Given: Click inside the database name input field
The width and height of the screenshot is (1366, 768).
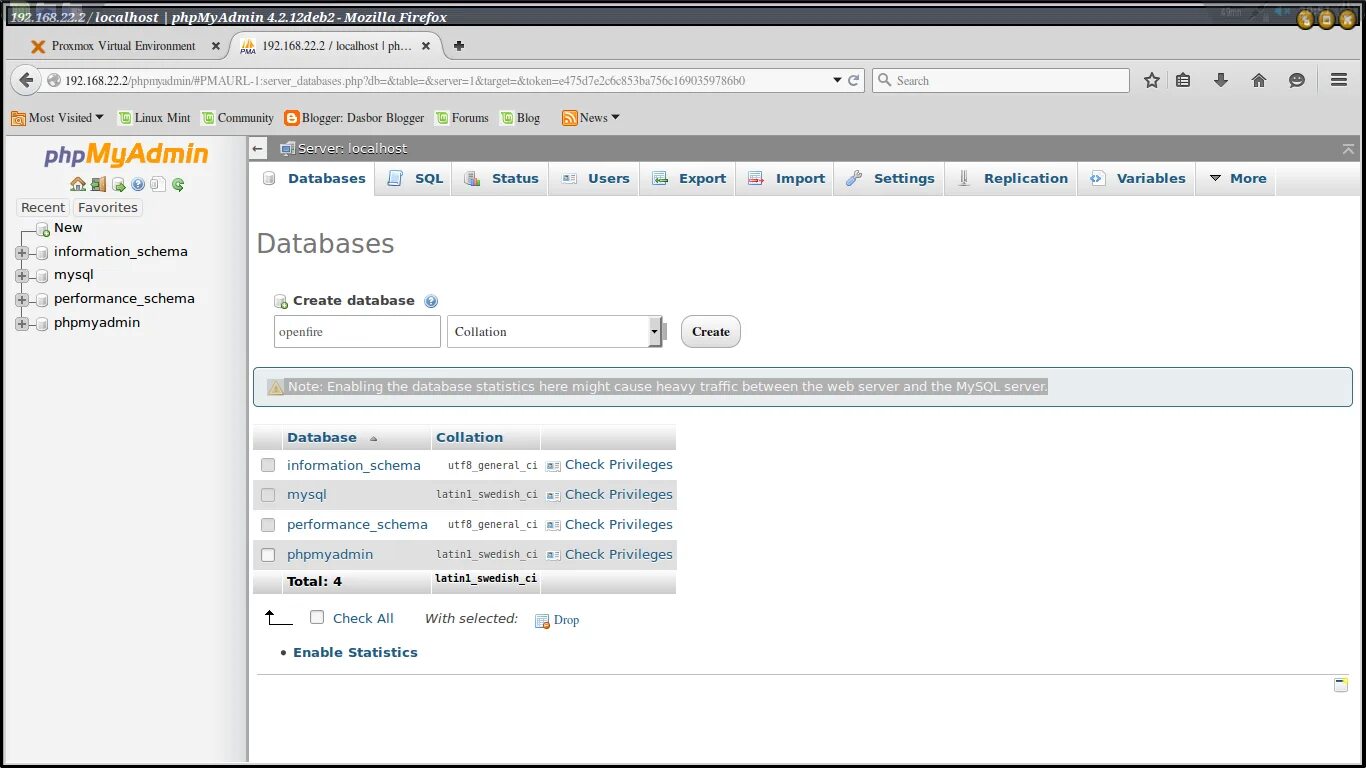Looking at the screenshot, I should click(x=356, y=331).
